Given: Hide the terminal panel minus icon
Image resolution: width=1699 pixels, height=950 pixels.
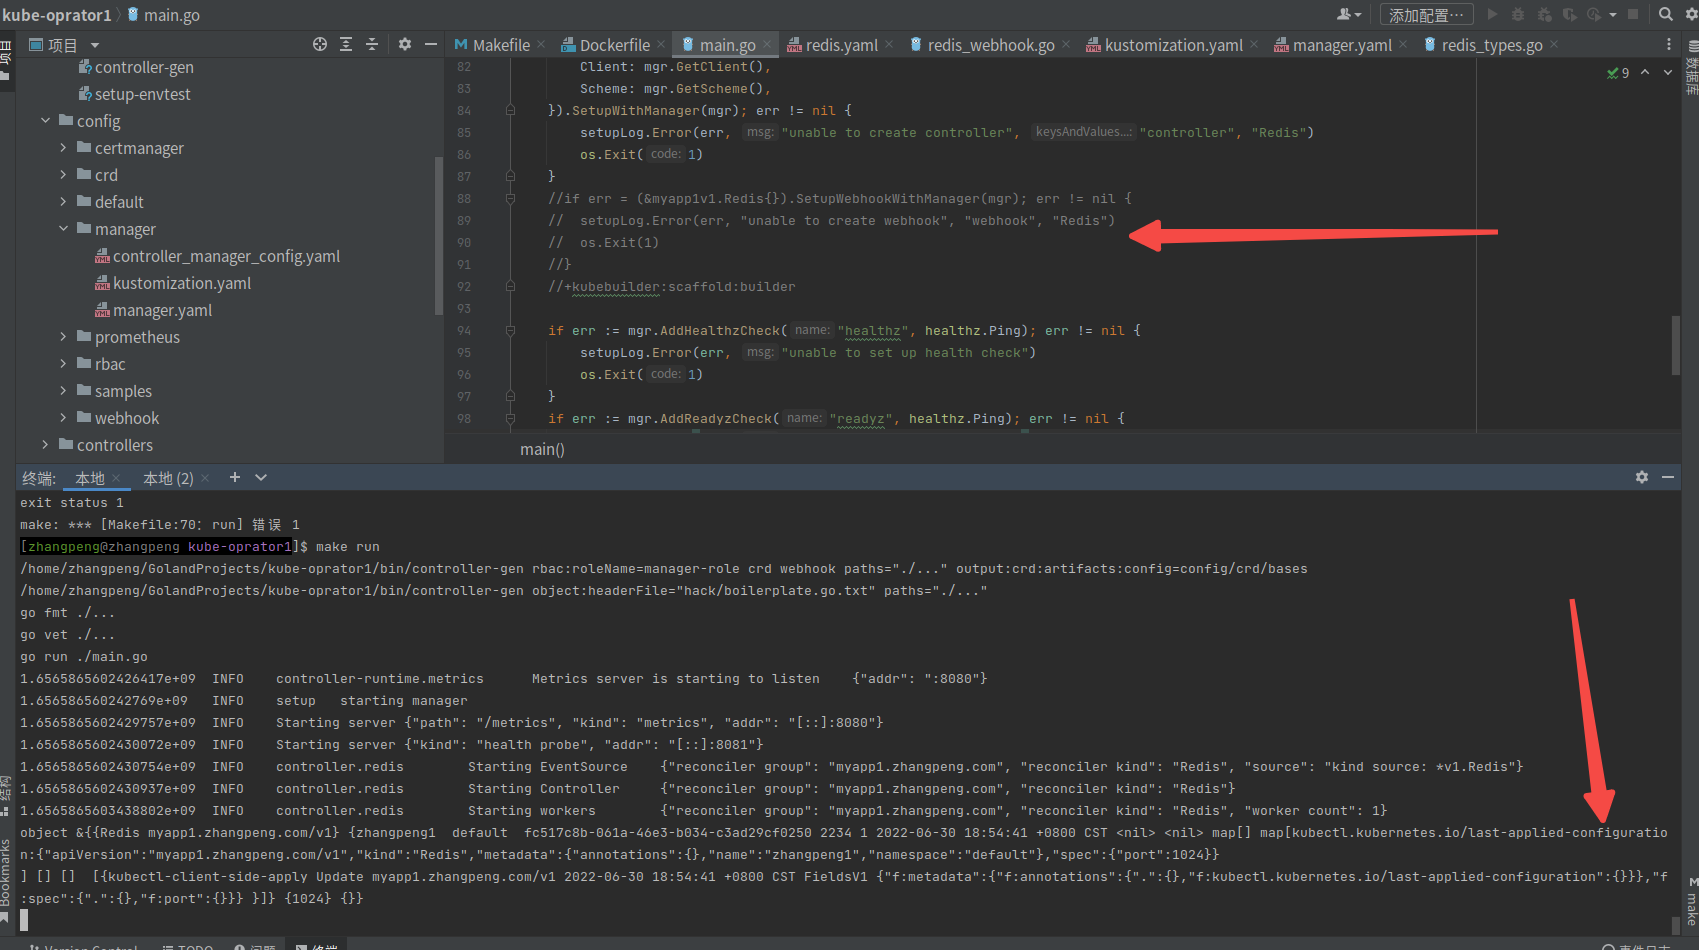Looking at the screenshot, I should pyautogui.click(x=1668, y=478).
